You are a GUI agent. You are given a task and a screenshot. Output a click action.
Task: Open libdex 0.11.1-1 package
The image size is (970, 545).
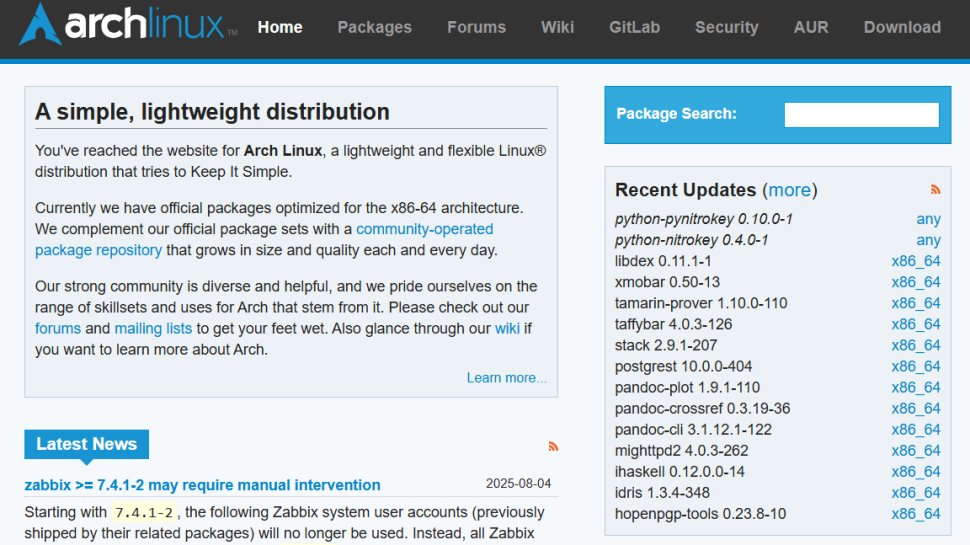(663, 261)
